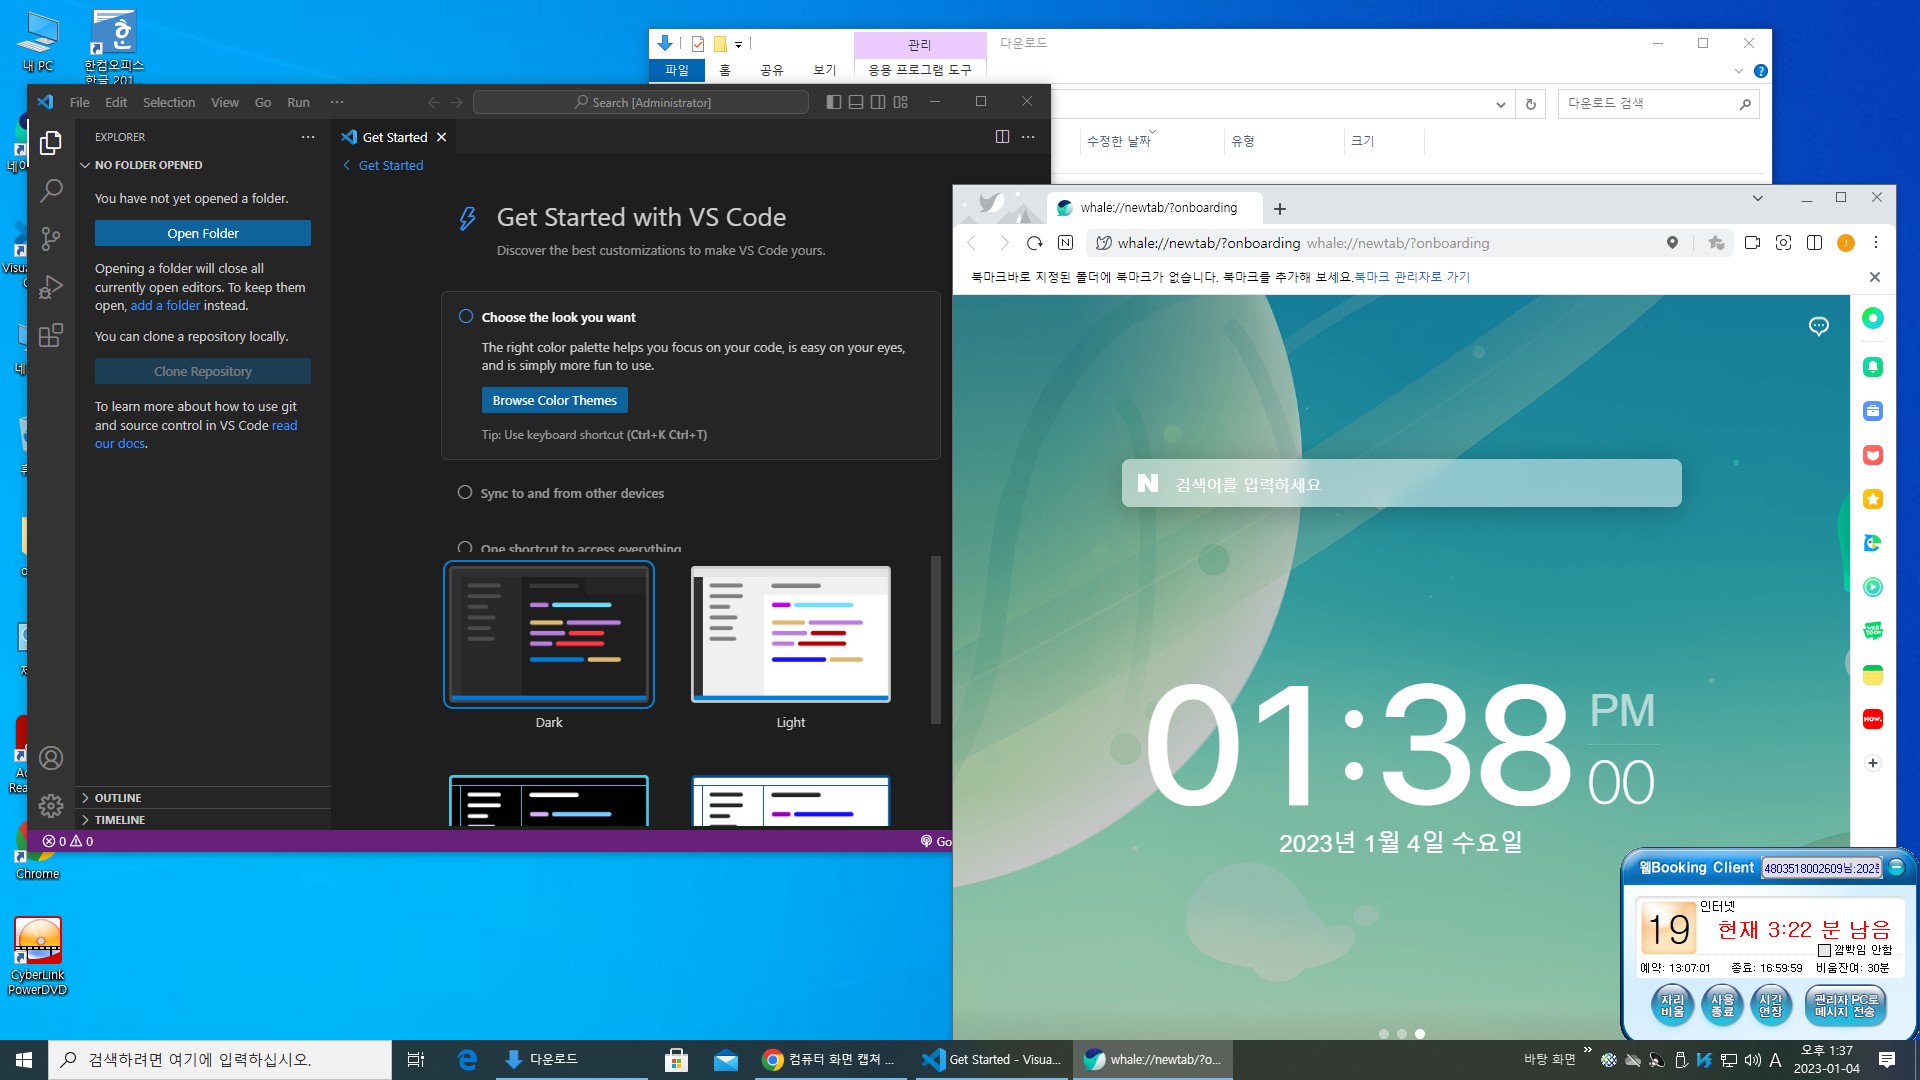The image size is (1920, 1080).
Task: Open Run and Debug view in VS Code
Action: pyautogui.click(x=51, y=287)
